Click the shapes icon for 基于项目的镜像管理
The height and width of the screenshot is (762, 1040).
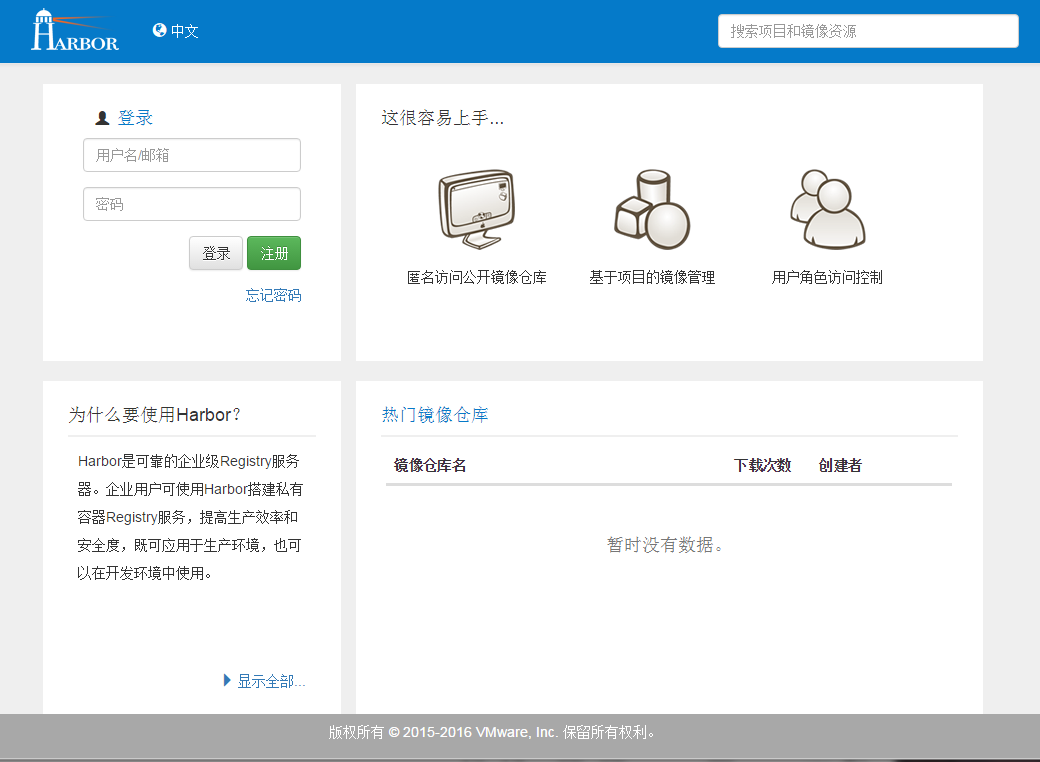(x=652, y=209)
